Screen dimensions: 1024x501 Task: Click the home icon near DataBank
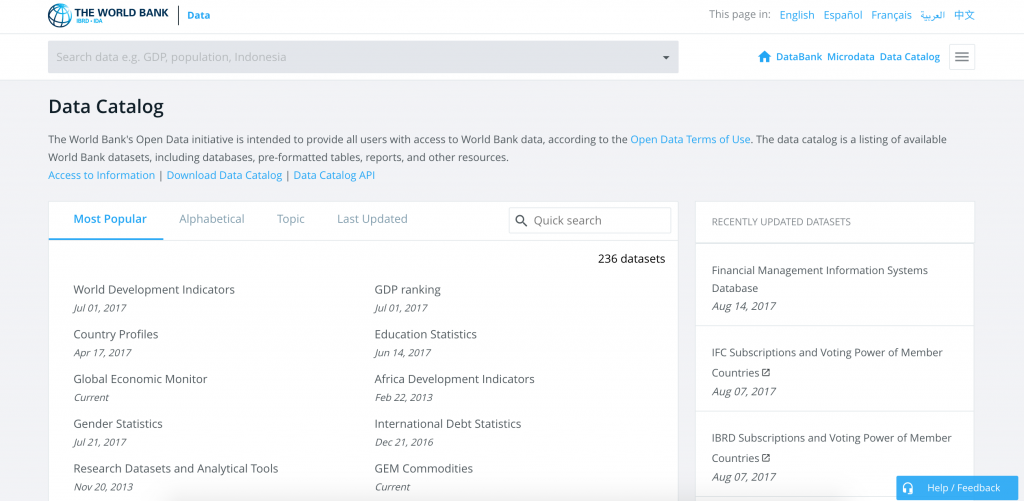765,57
